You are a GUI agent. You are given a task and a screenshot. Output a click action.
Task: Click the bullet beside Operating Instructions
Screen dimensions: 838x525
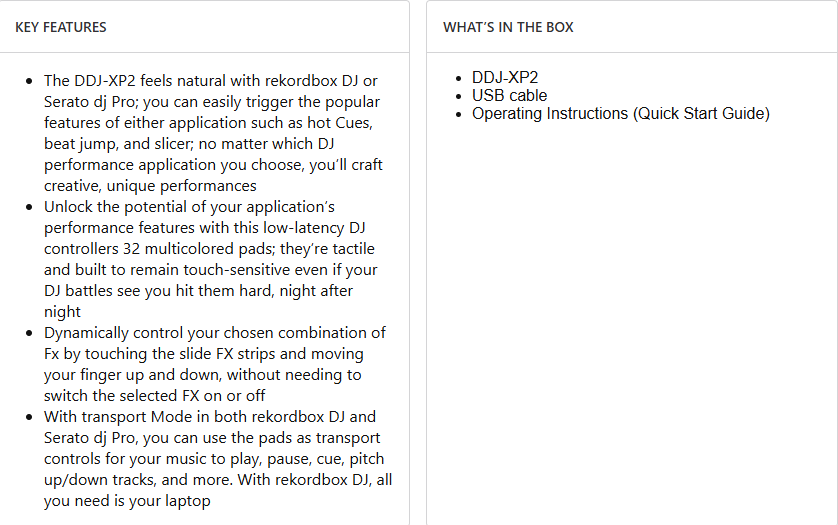click(x=460, y=114)
